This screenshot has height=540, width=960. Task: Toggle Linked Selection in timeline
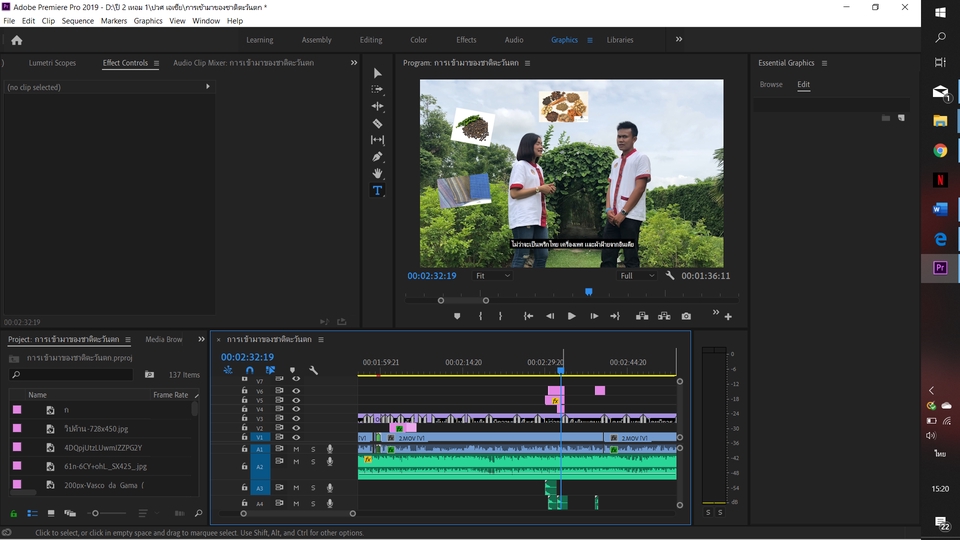point(270,370)
